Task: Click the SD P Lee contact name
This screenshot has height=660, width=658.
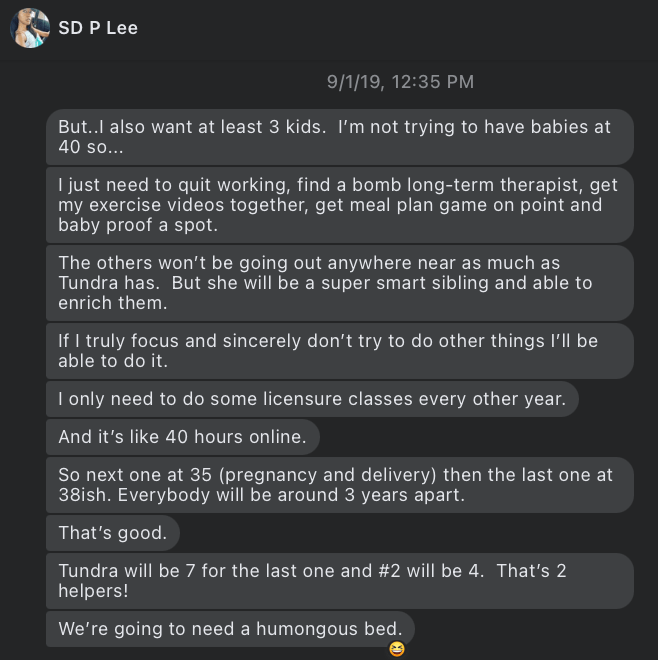Action: [x=98, y=28]
